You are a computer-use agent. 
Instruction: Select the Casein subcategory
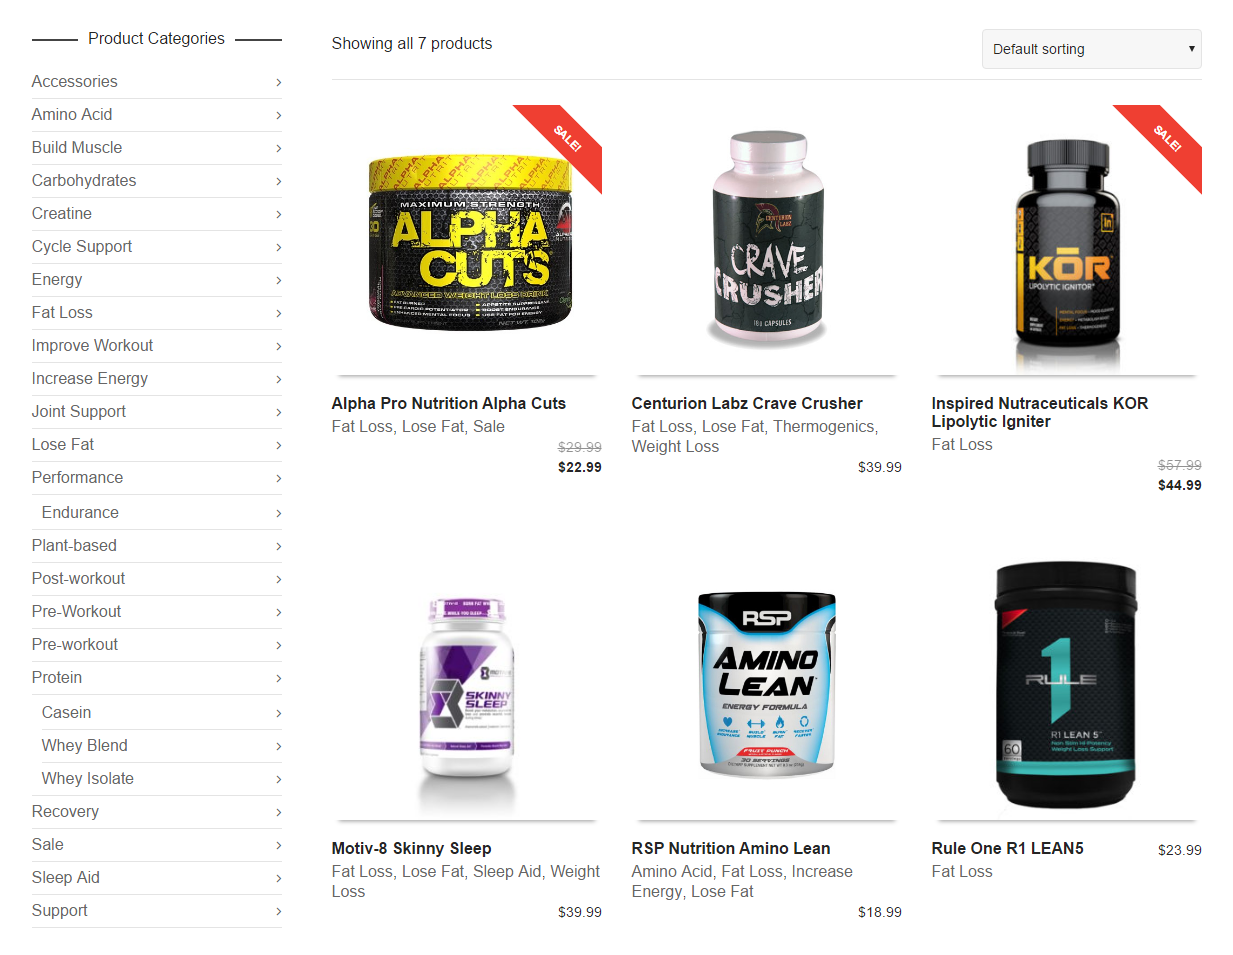pyautogui.click(x=66, y=713)
